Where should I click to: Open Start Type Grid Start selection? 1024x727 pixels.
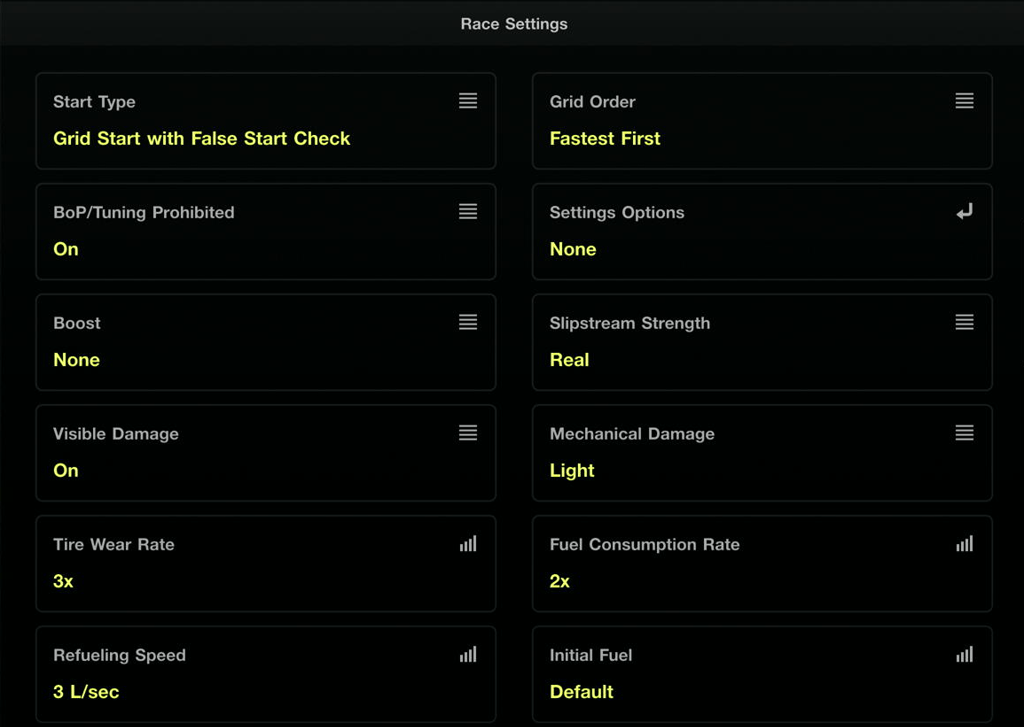(202, 138)
